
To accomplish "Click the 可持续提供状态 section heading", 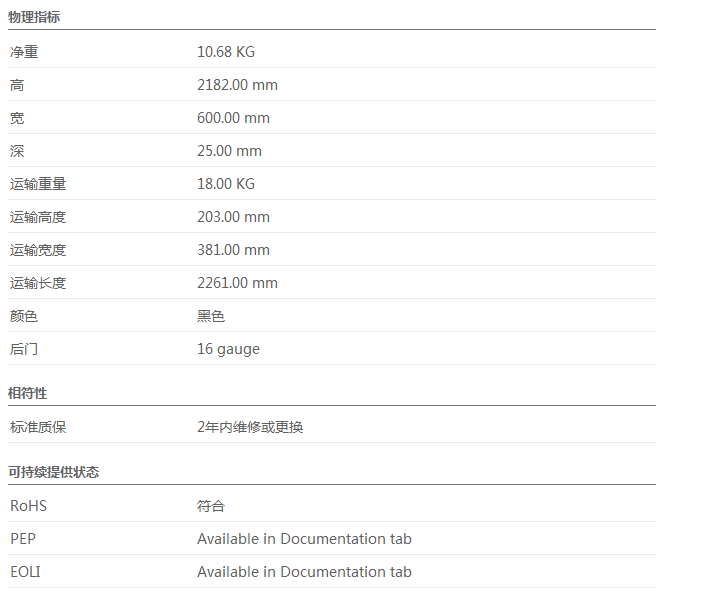I will [x=53, y=472].
